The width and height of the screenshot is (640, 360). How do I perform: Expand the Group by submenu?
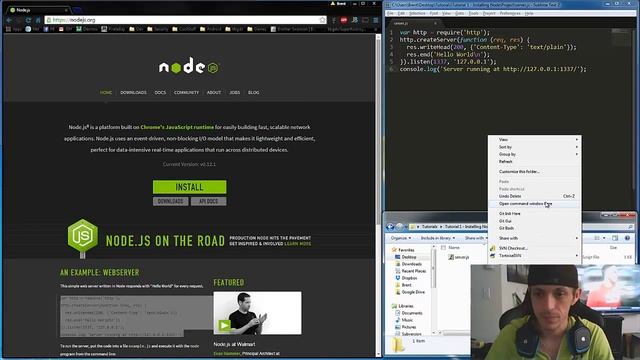tap(534, 154)
